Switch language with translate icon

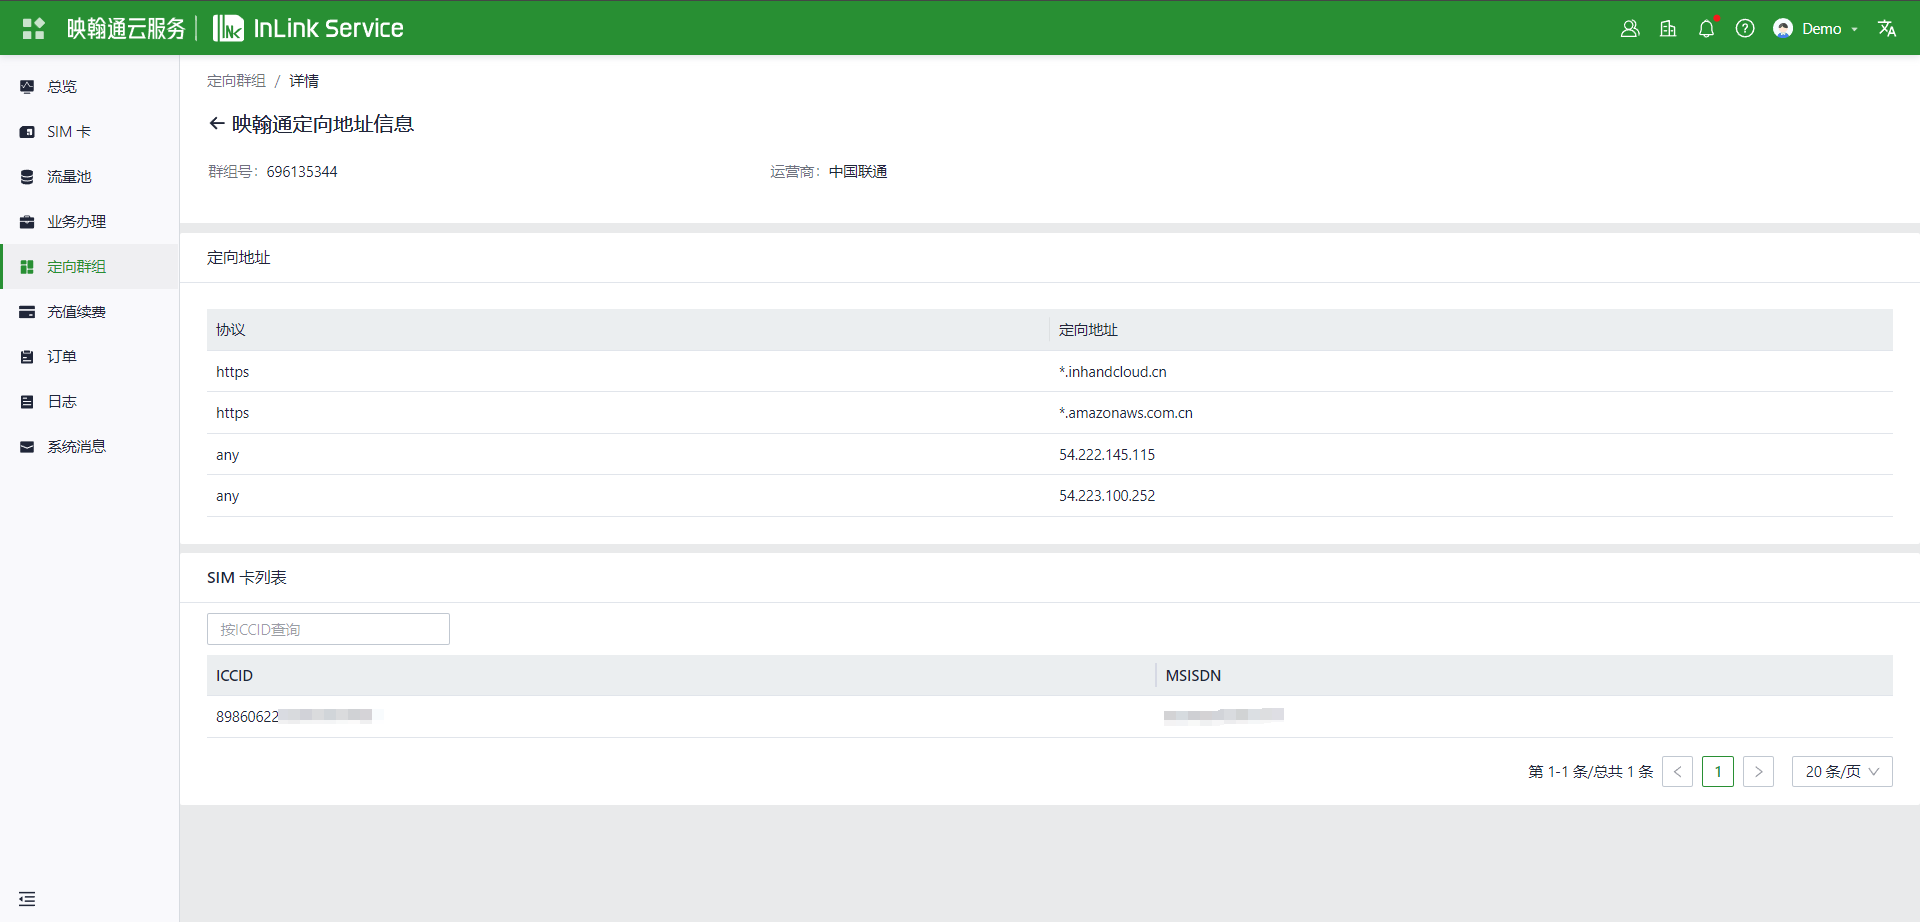[1887, 29]
